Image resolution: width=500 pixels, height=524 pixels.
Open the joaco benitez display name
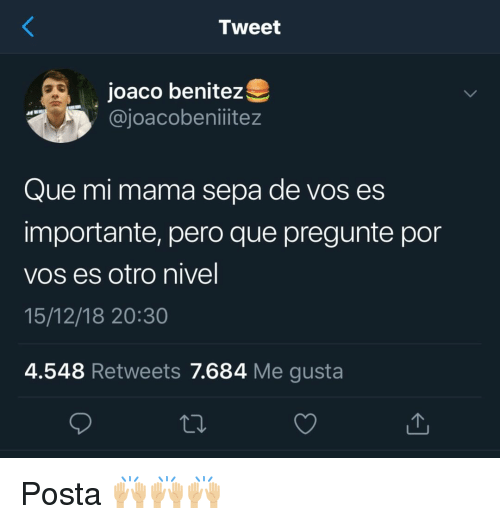(175, 91)
